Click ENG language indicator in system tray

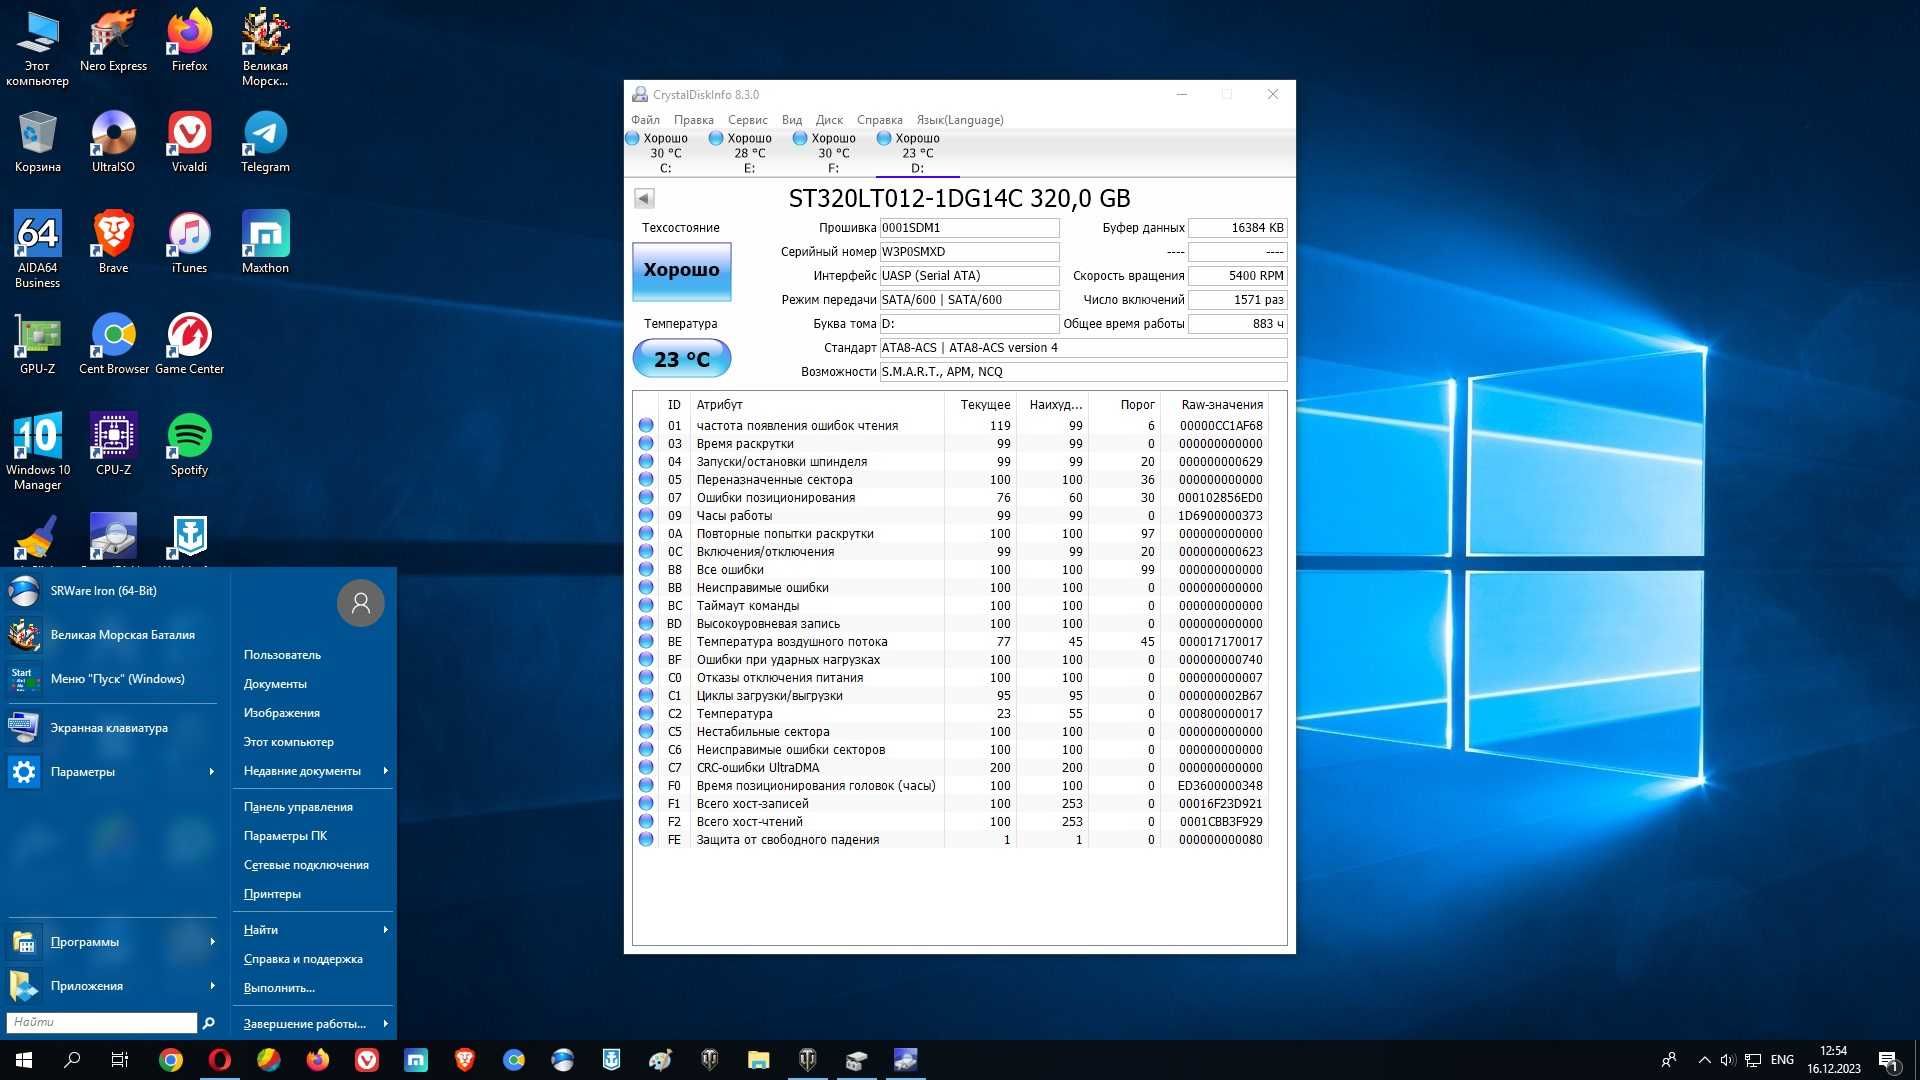[1782, 1060]
